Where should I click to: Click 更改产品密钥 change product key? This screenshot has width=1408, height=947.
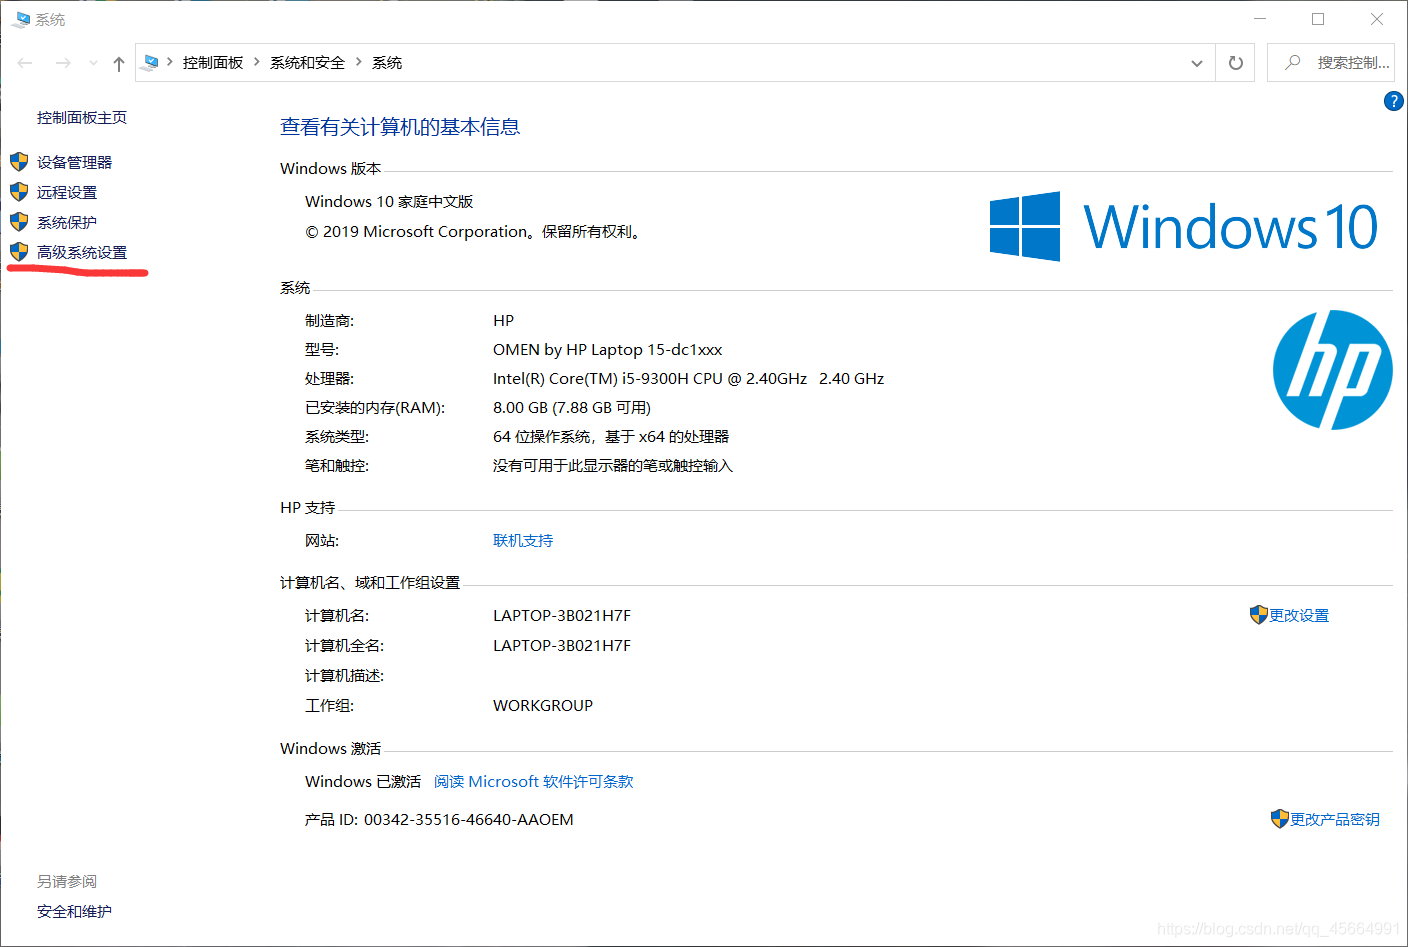click(x=1335, y=819)
